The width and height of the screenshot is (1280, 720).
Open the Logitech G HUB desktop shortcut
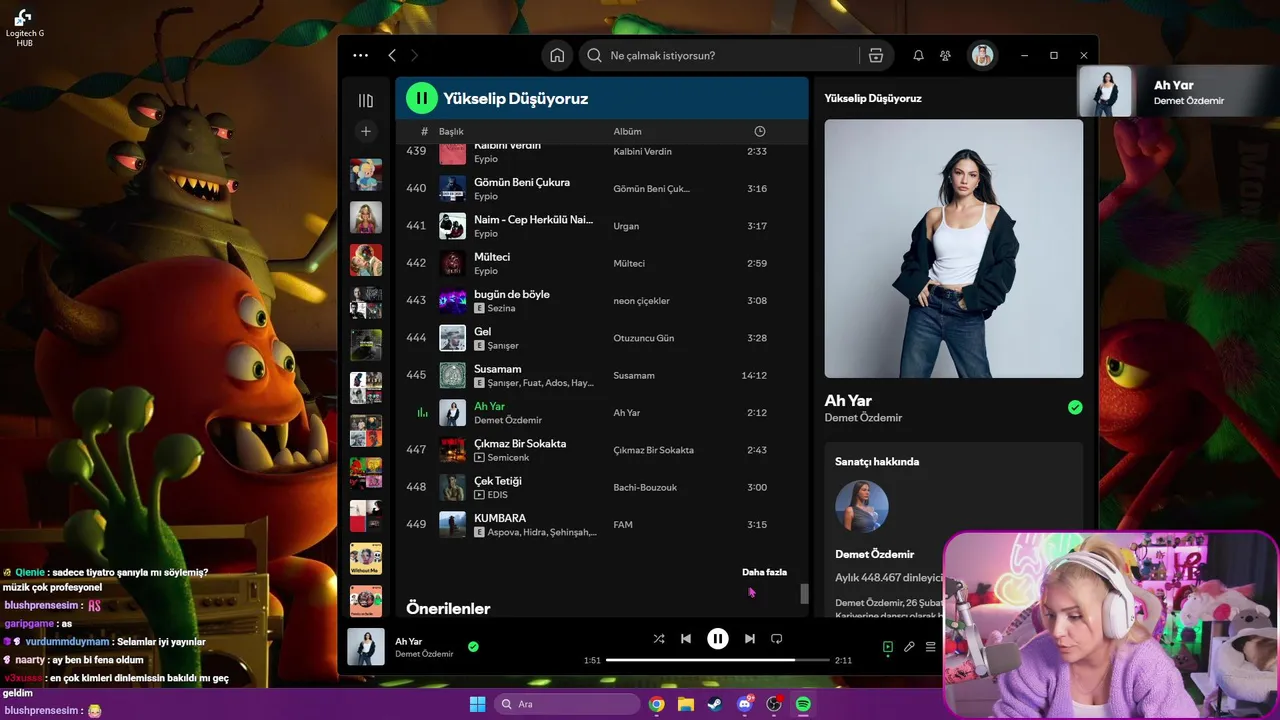tap(24, 27)
